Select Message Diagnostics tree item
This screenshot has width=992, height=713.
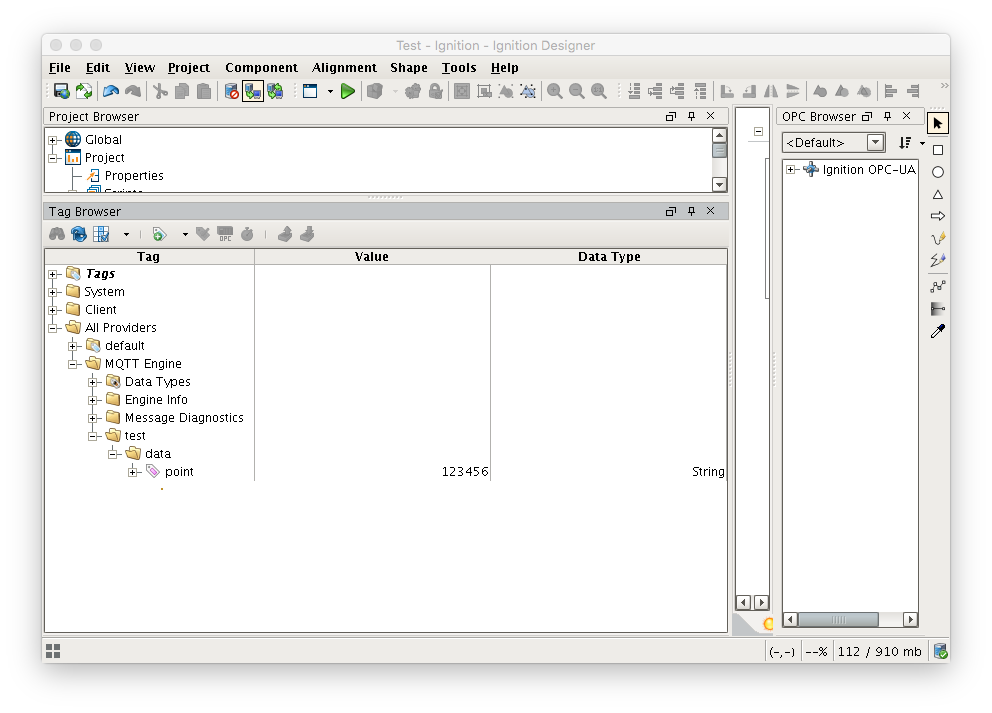[184, 418]
